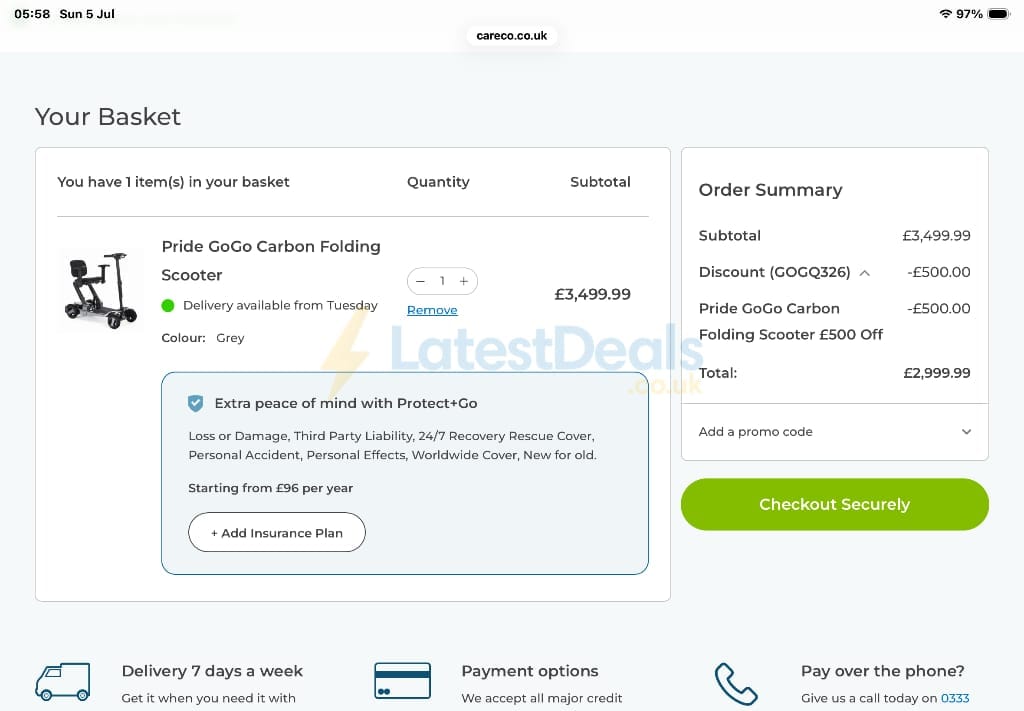1024x711 pixels.
Task: Click Payment options heading
Action: (530, 671)
